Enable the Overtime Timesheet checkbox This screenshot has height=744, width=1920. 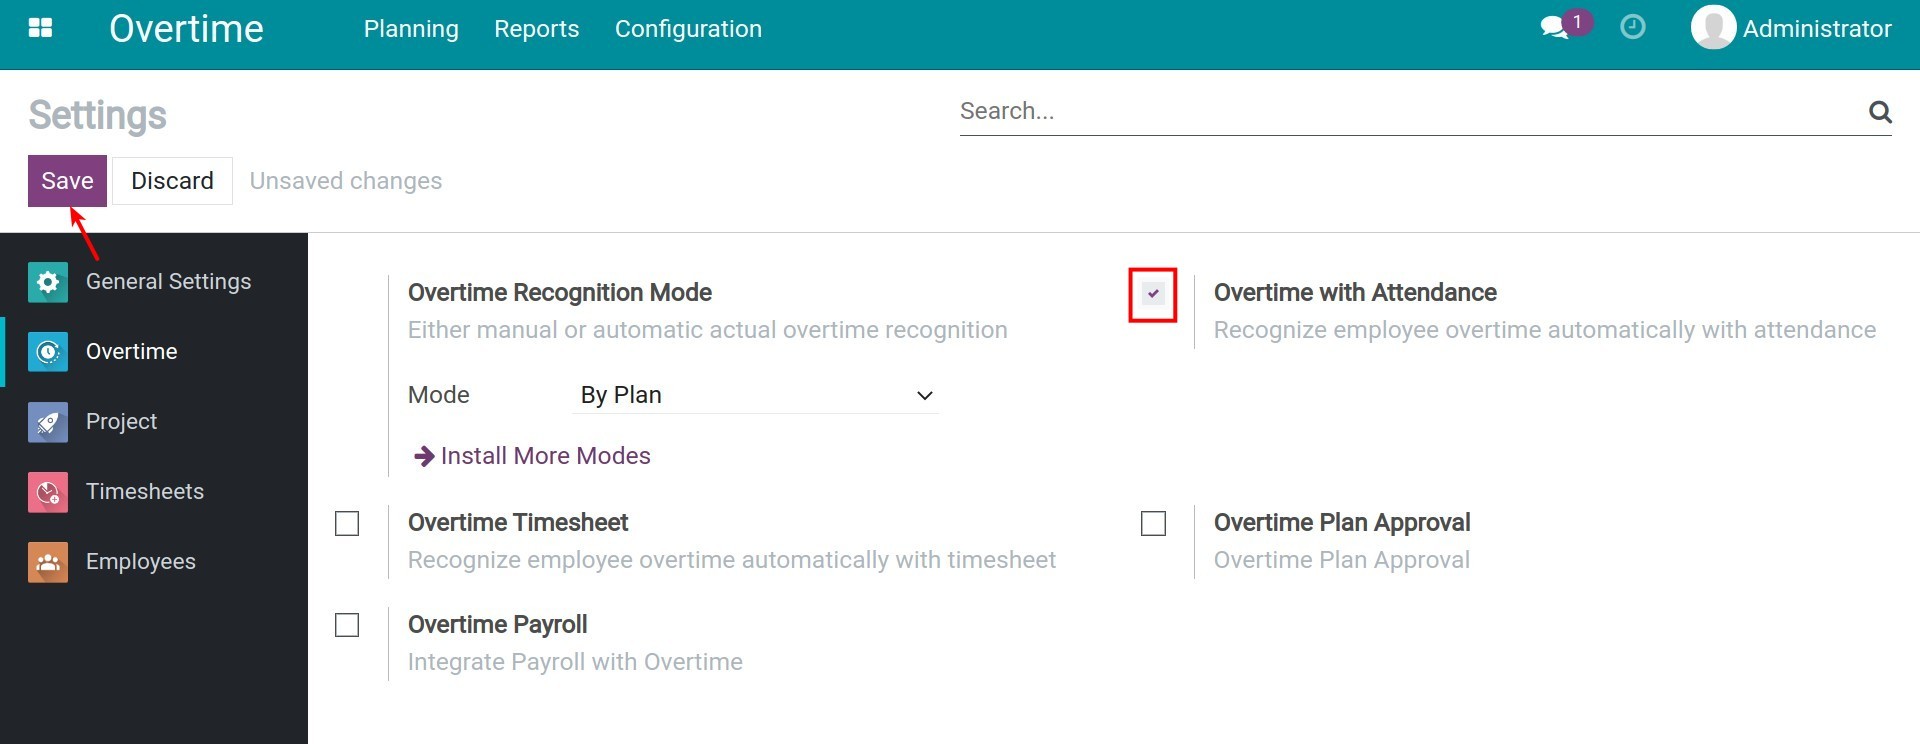click(x=347, y=524)
